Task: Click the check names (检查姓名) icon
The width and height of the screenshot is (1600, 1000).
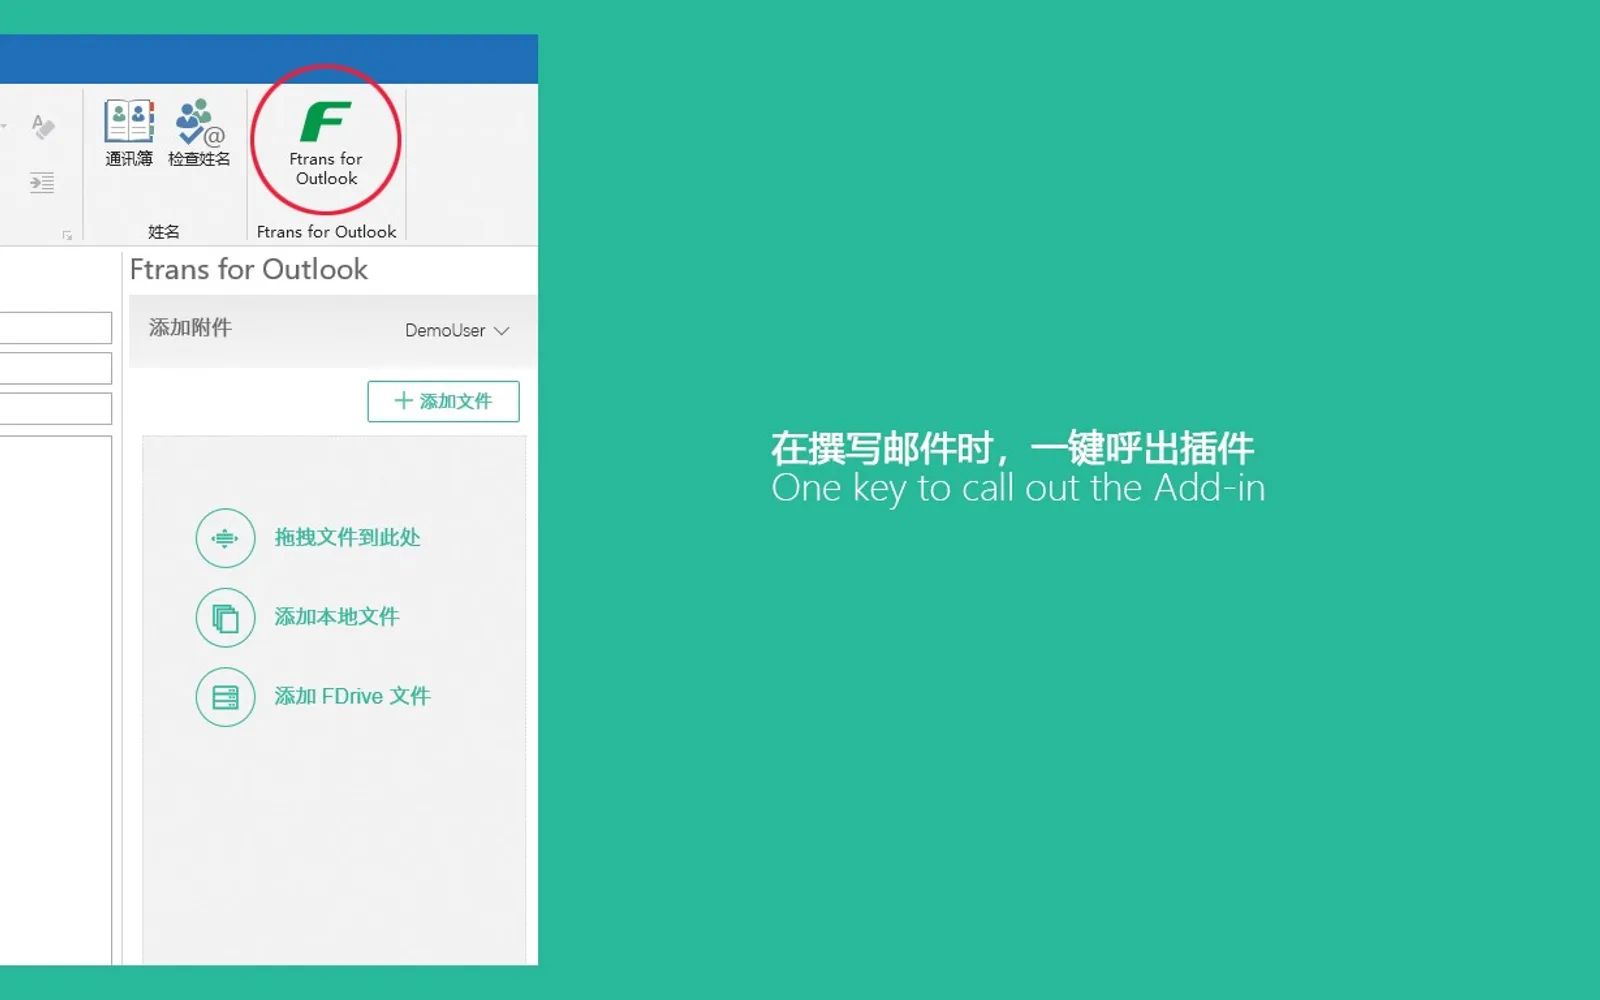Action: point(199,133)
